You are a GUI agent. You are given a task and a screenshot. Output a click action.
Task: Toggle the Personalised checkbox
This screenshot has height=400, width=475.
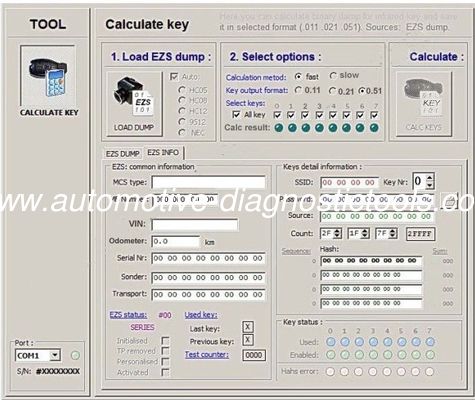point(165,362)
